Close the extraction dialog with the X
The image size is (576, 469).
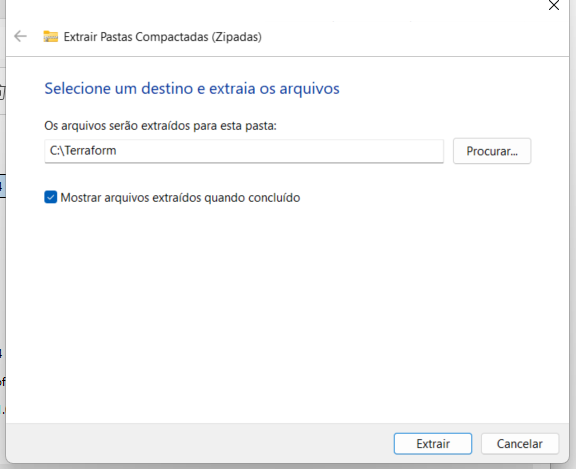coord(554,5)
